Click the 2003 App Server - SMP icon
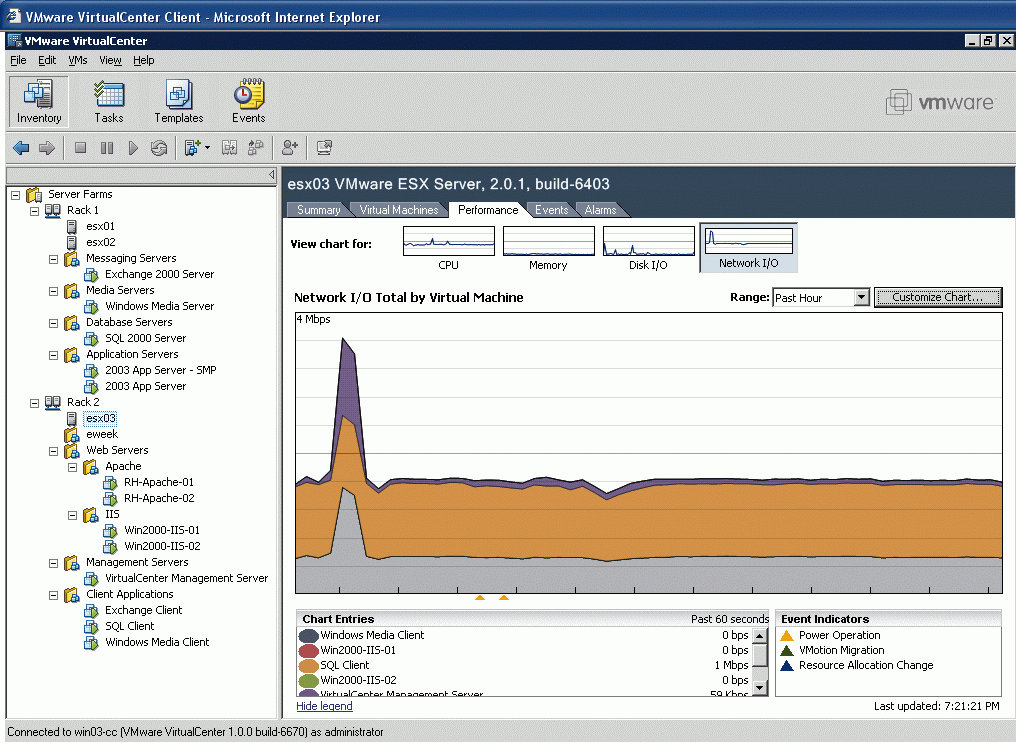 click(91, 371)
